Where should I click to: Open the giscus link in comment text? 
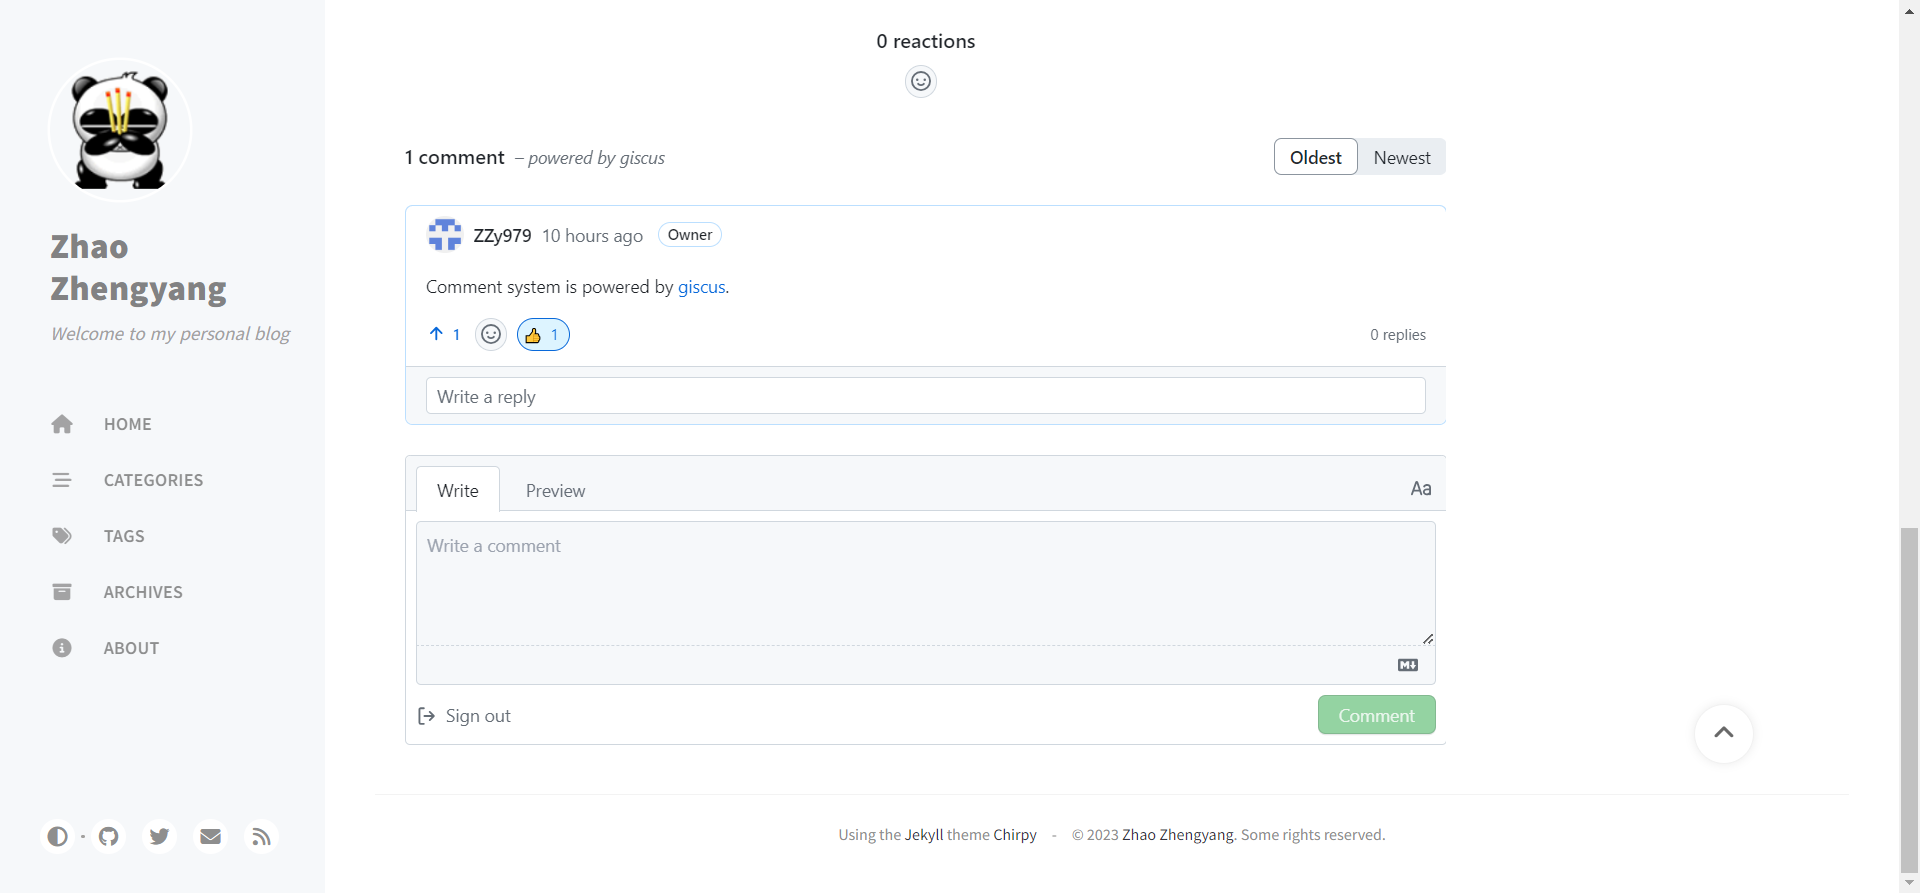coord(701,287)
